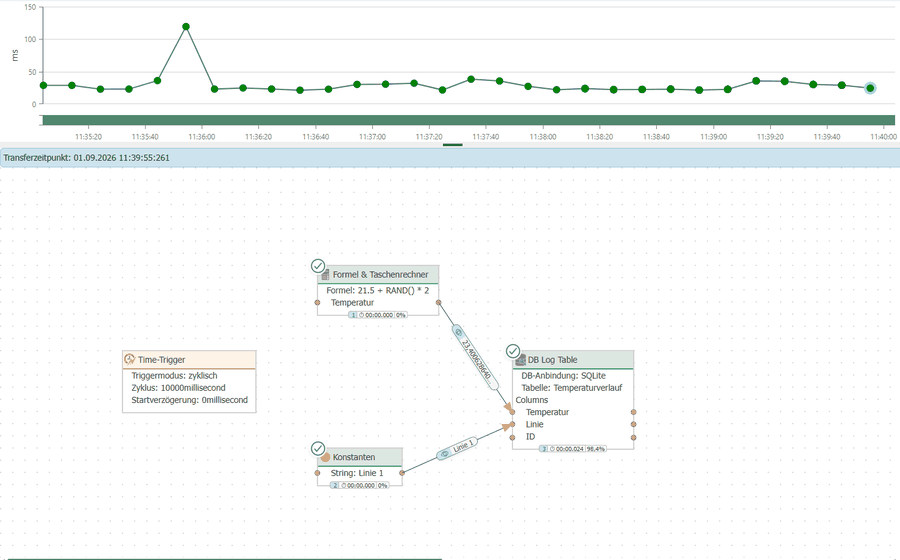
Task: Click the calculator icon on Formel & Taschenrechner node
Action: 326,275
